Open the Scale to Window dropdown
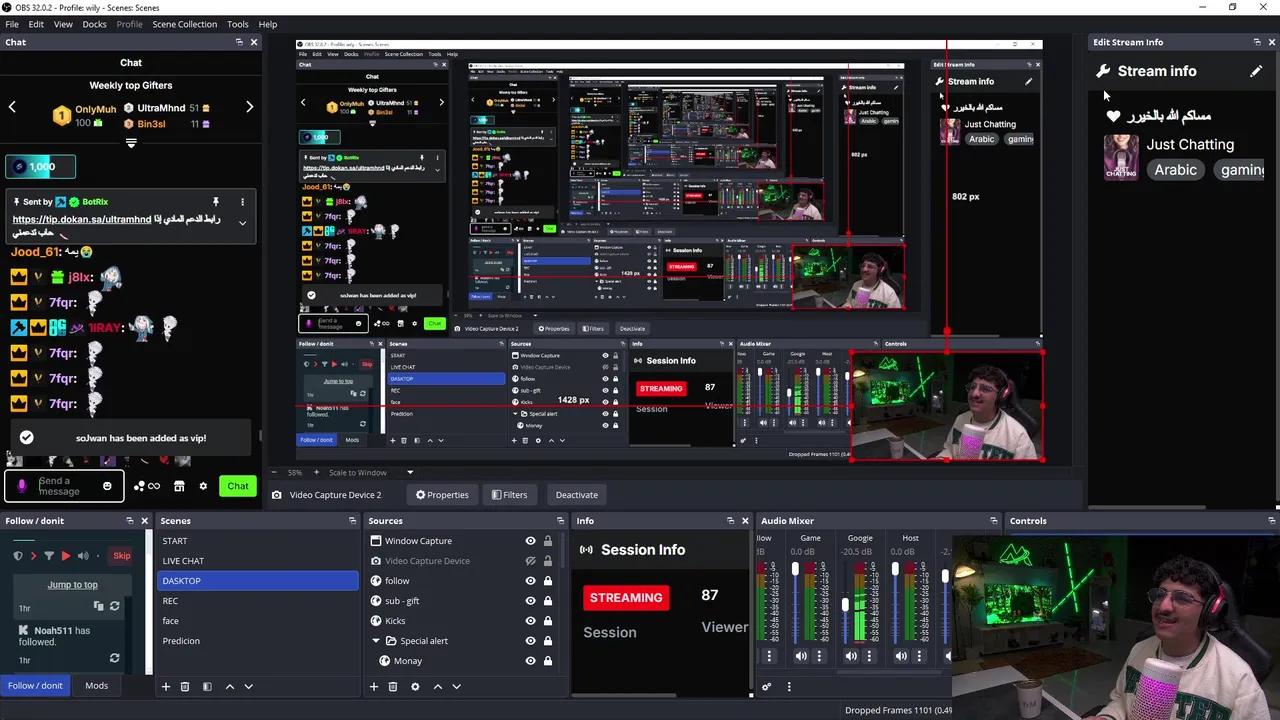This screenshot has height=720, width=1280. (x=365, y=472)
